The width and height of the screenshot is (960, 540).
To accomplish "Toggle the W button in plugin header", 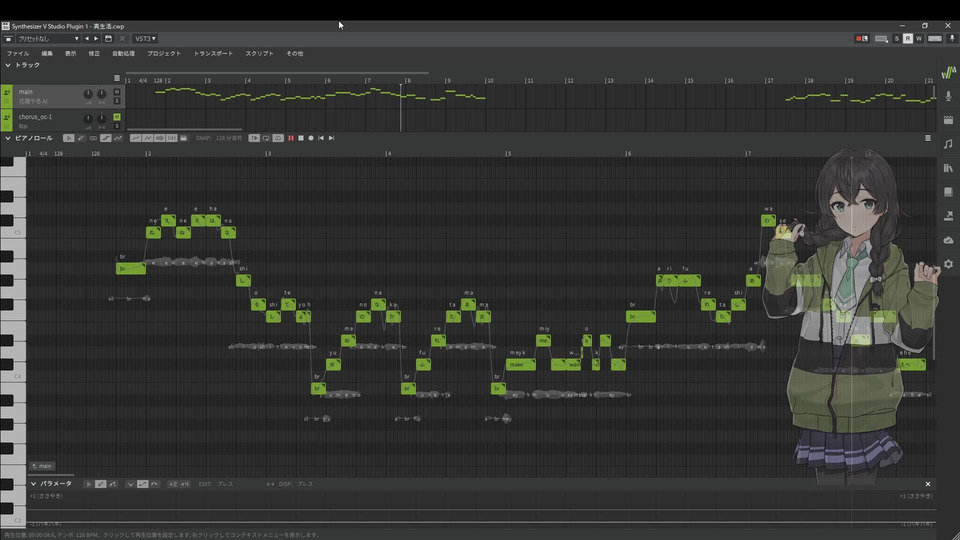I will tap(919, 39).
